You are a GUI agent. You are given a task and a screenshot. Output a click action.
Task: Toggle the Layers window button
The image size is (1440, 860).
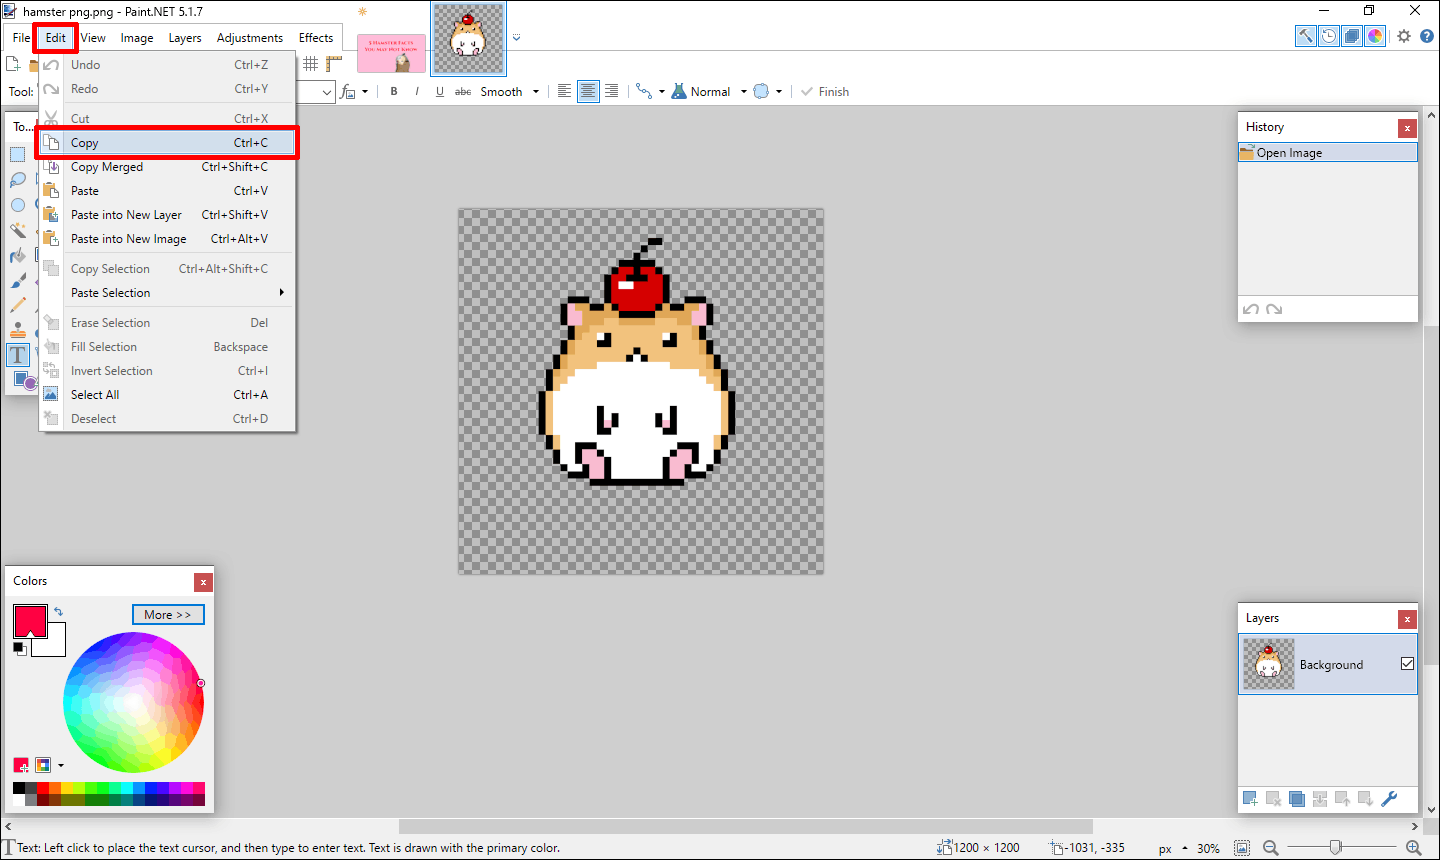[1352, 36]
